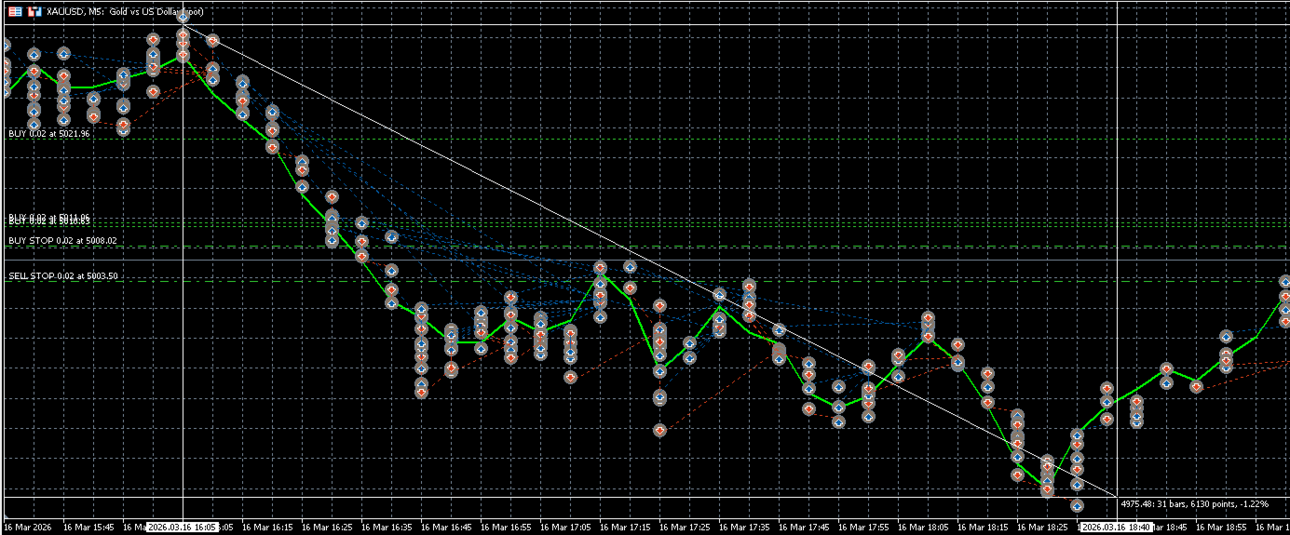This screenshot has height=535, width=1290.
Task: Click the 16 Mar 17:45 time label
Action: (804, 527)
